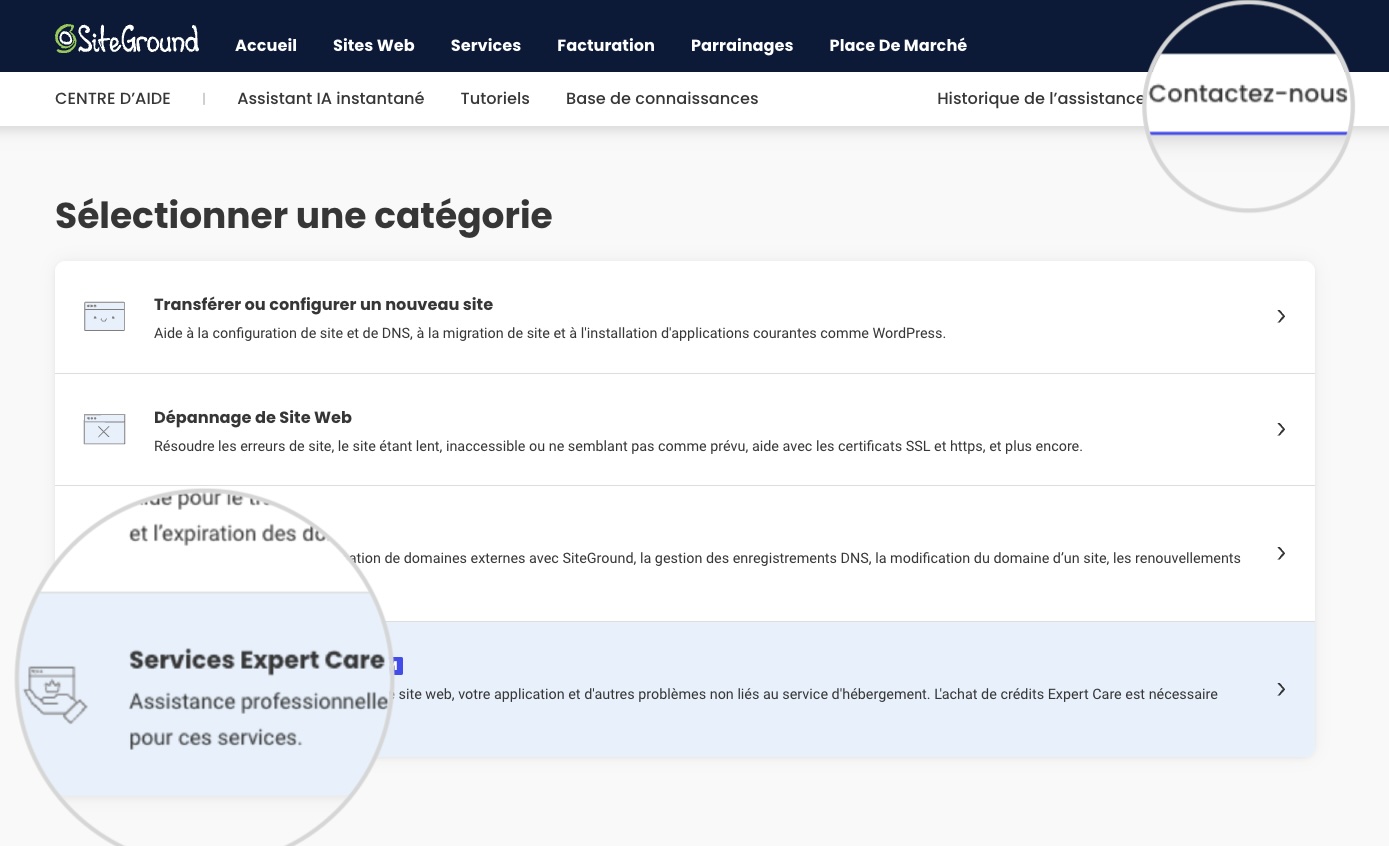Expand the Transférer ou configurer row chevron
1389x846 pixels.
point(1281,316)
